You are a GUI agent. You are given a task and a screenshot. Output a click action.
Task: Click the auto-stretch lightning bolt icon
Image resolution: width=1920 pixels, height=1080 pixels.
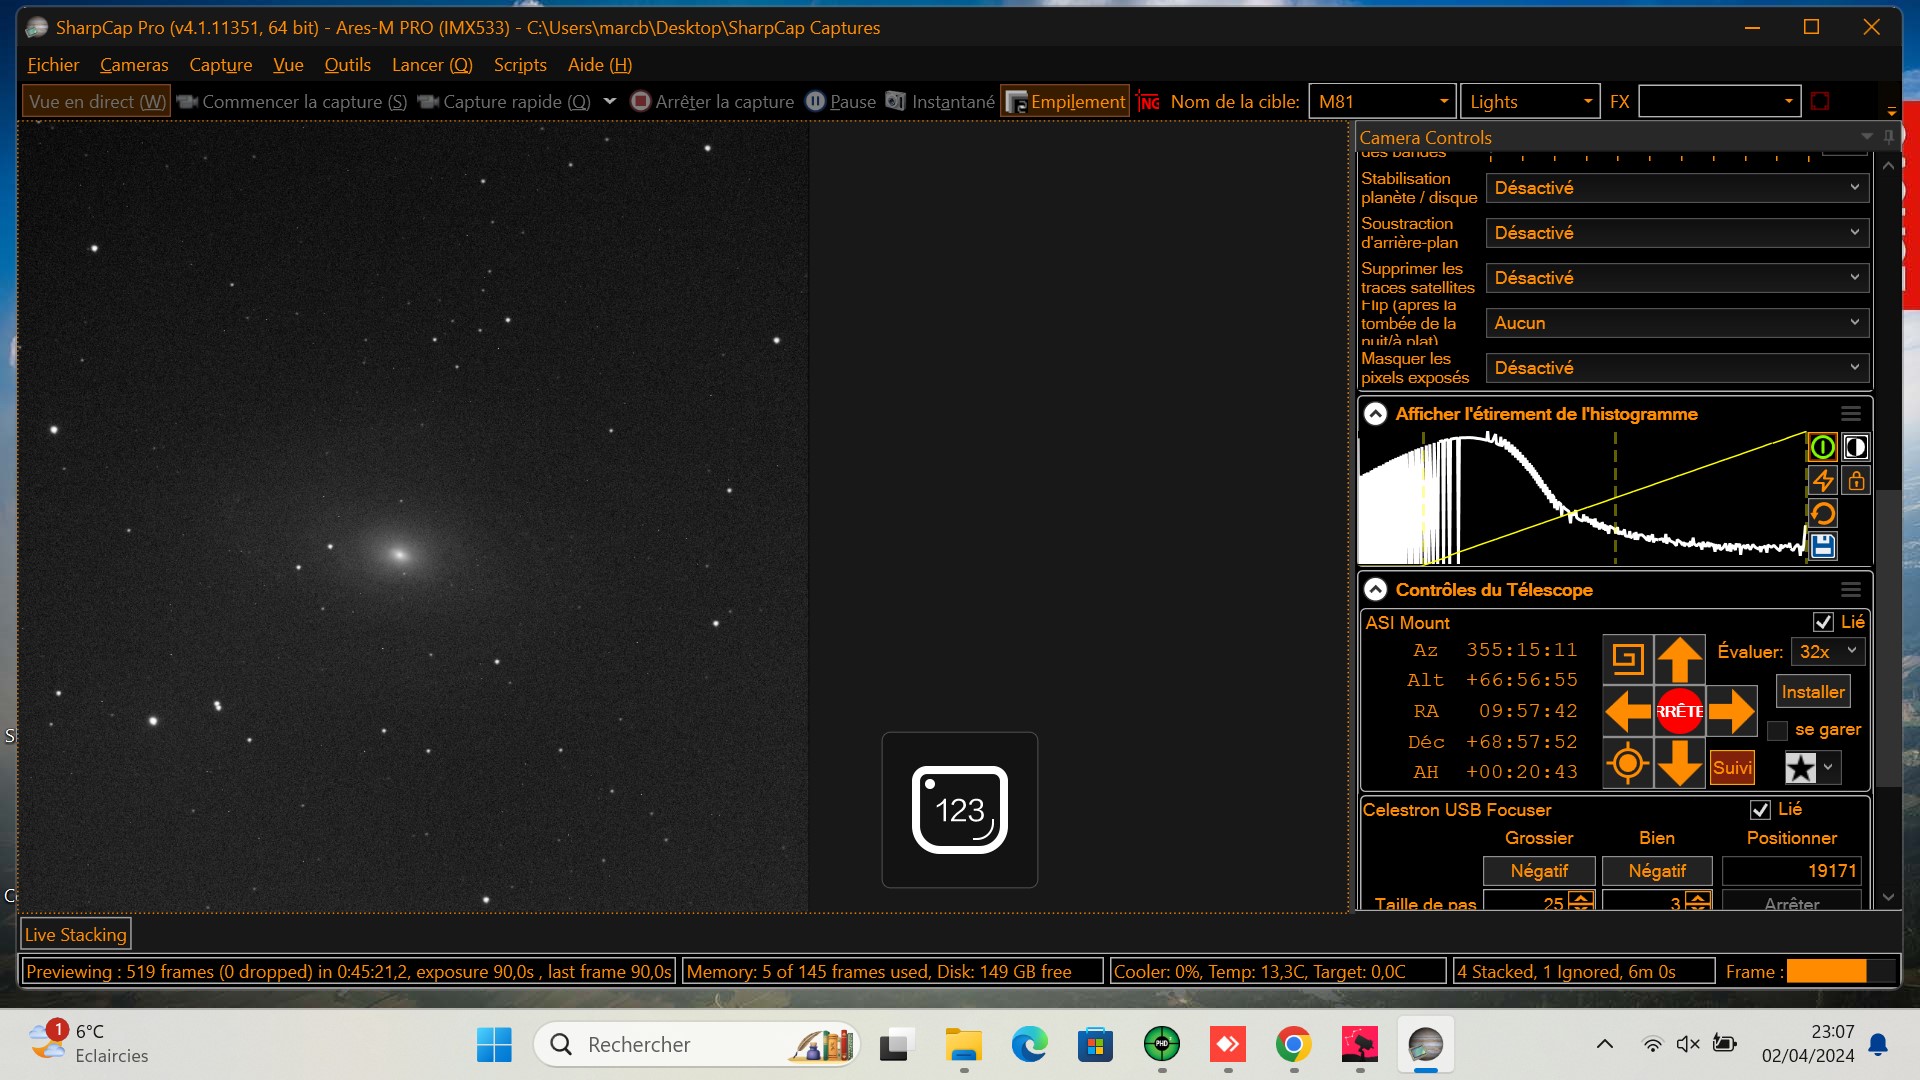(x=1822, y=481)
